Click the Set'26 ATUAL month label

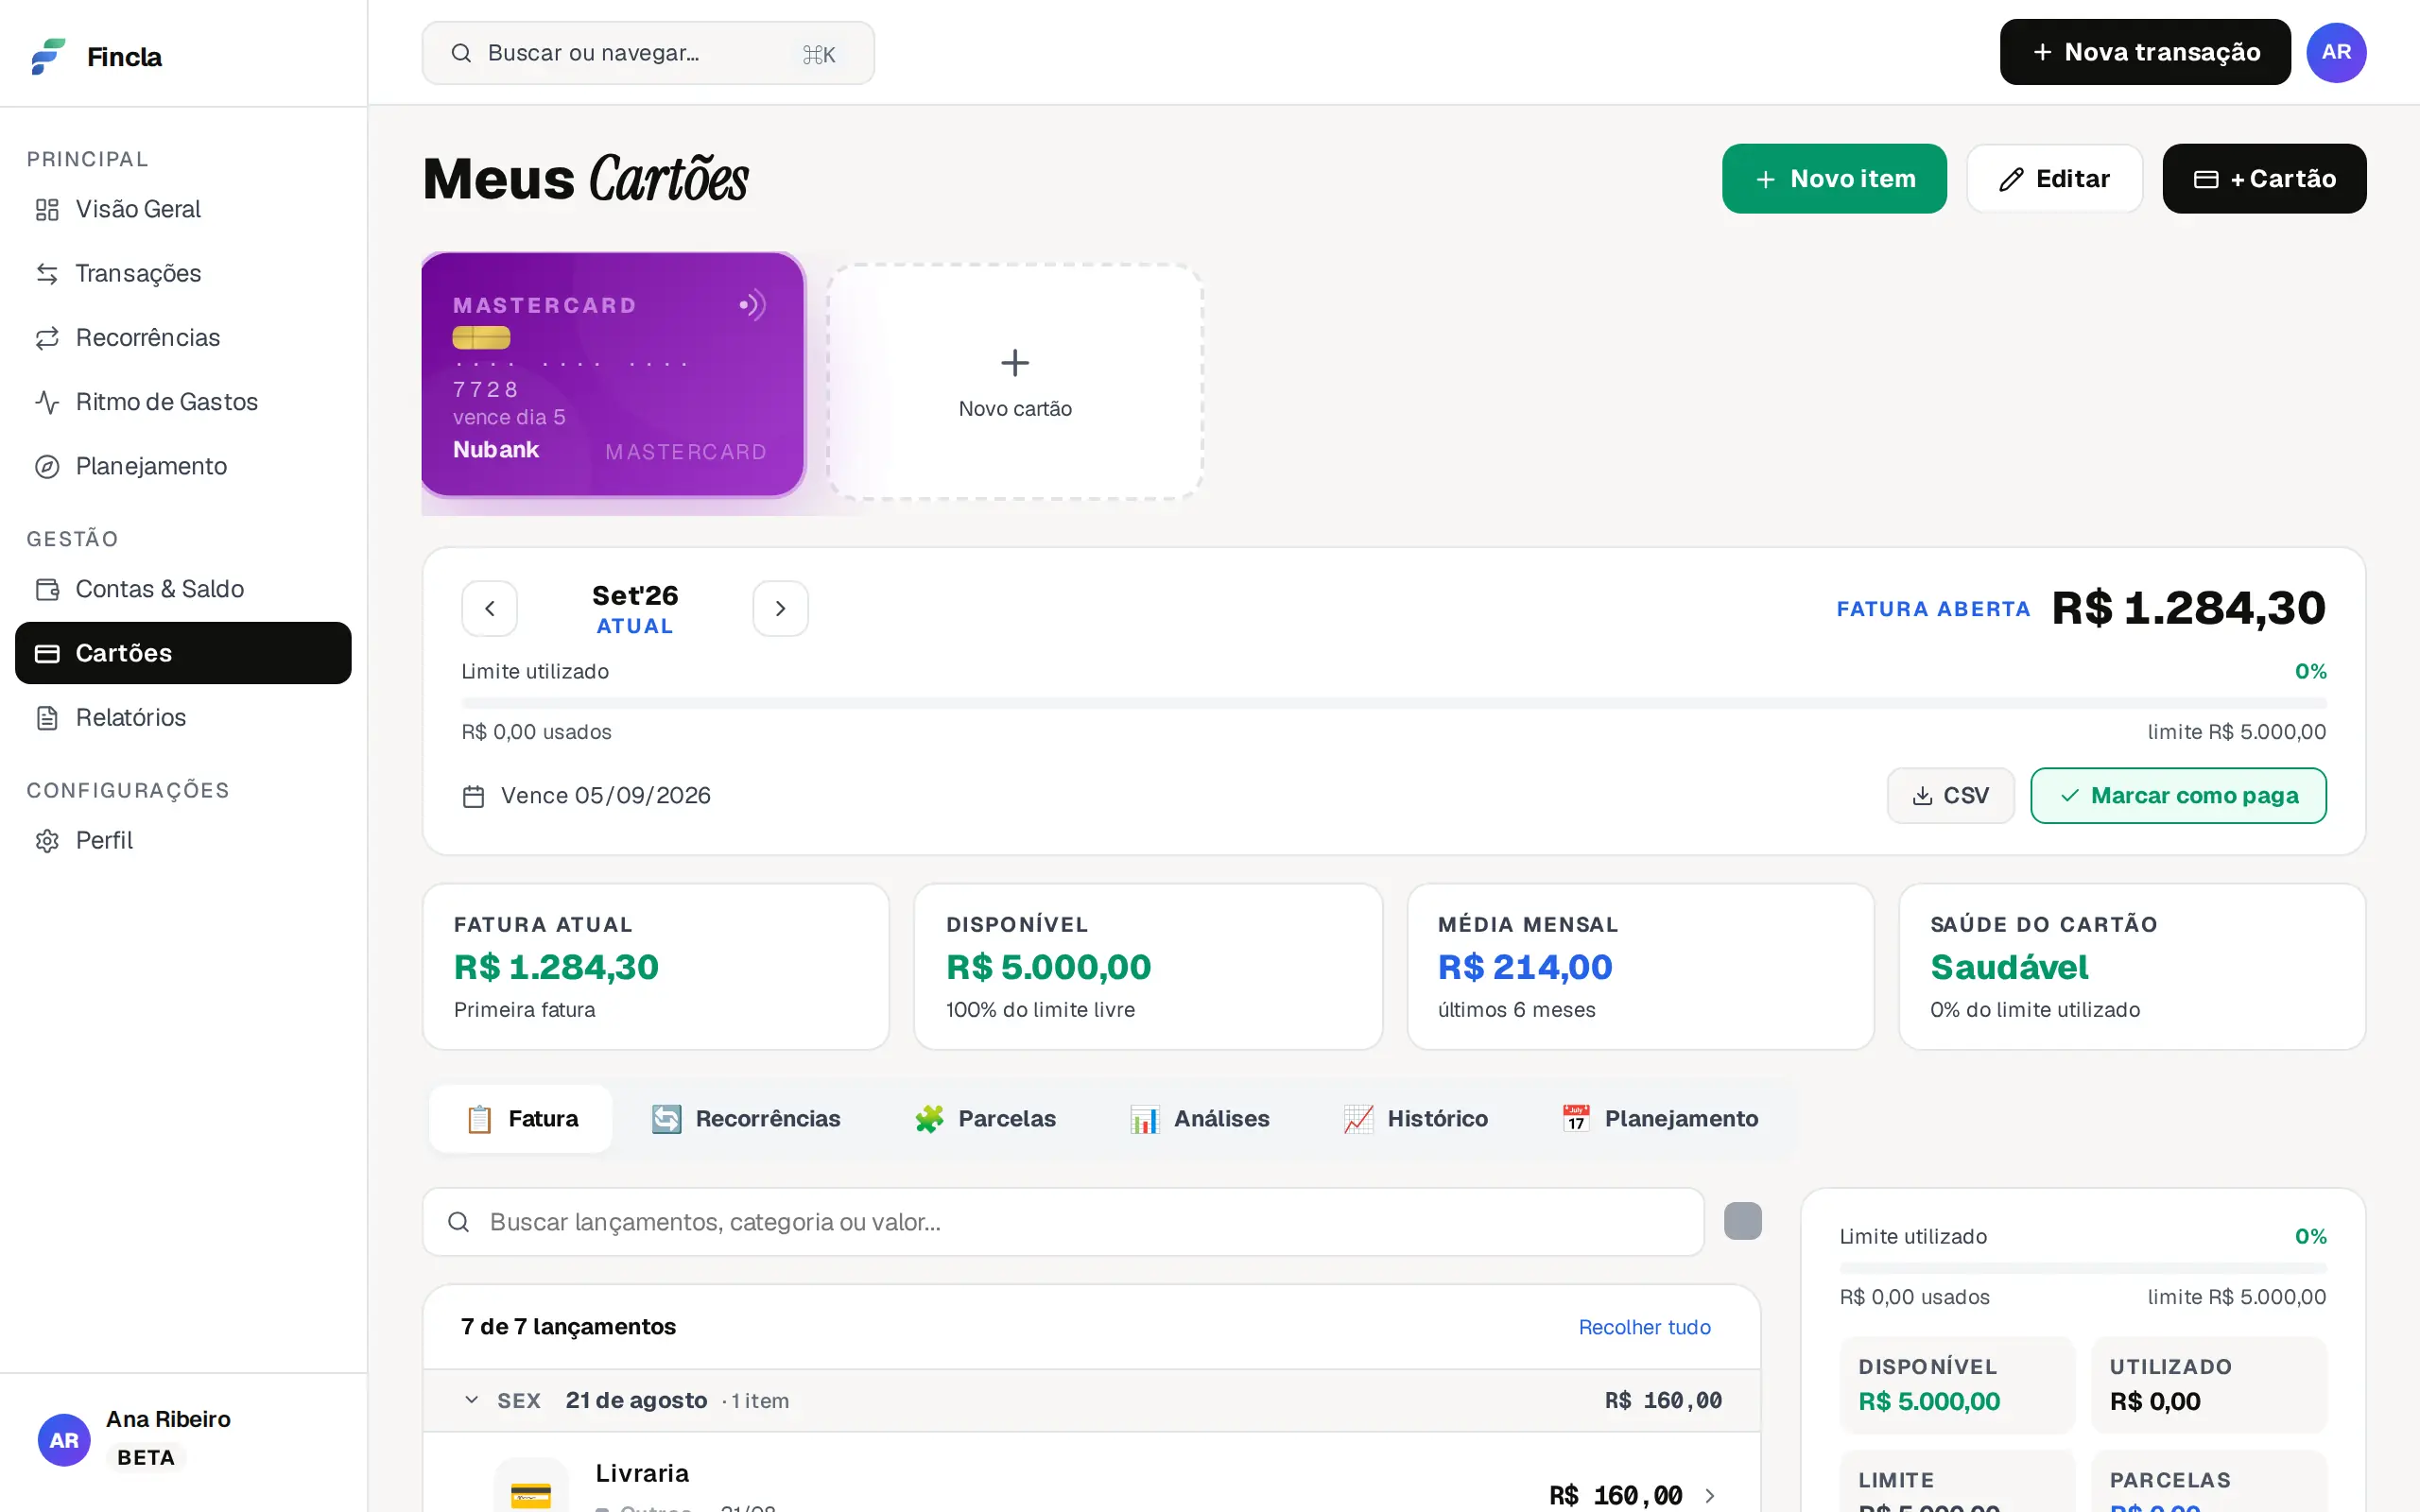(x=635, y=609)
